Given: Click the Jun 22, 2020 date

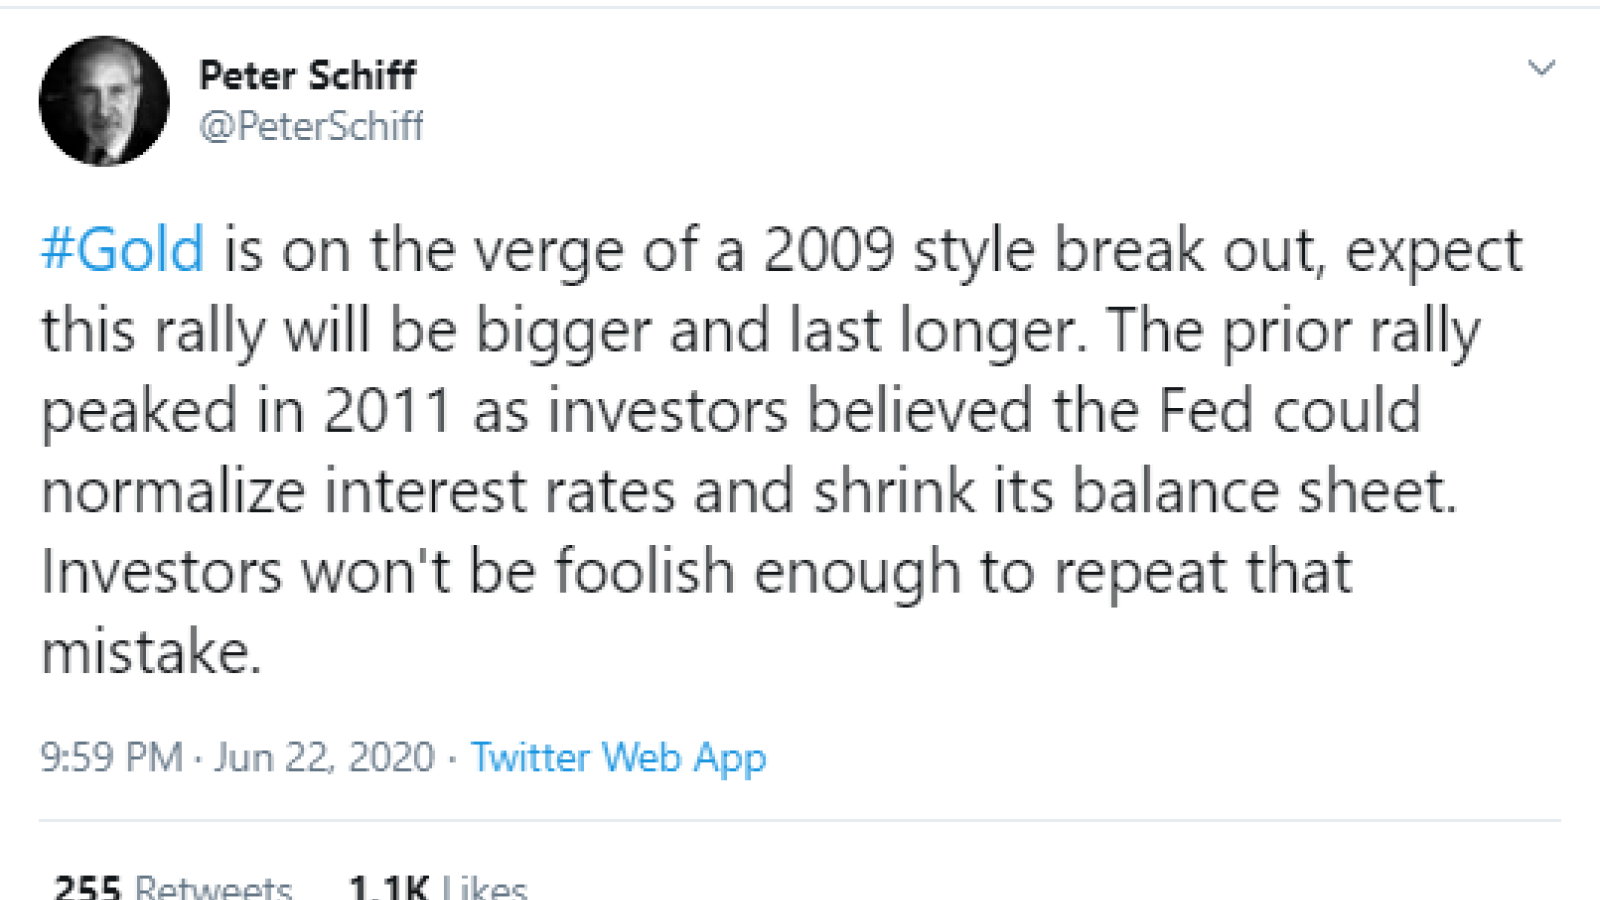Looking at the screenshot, I should [x=324, y=757].
